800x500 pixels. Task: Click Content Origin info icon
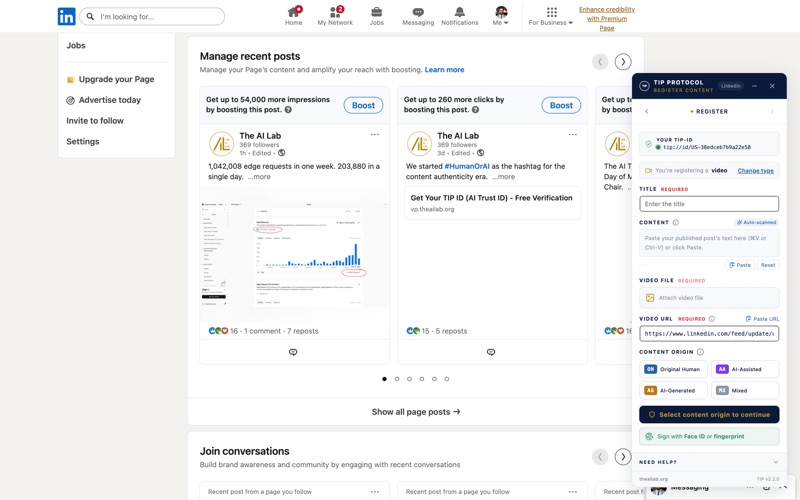[x=701, y=352]
